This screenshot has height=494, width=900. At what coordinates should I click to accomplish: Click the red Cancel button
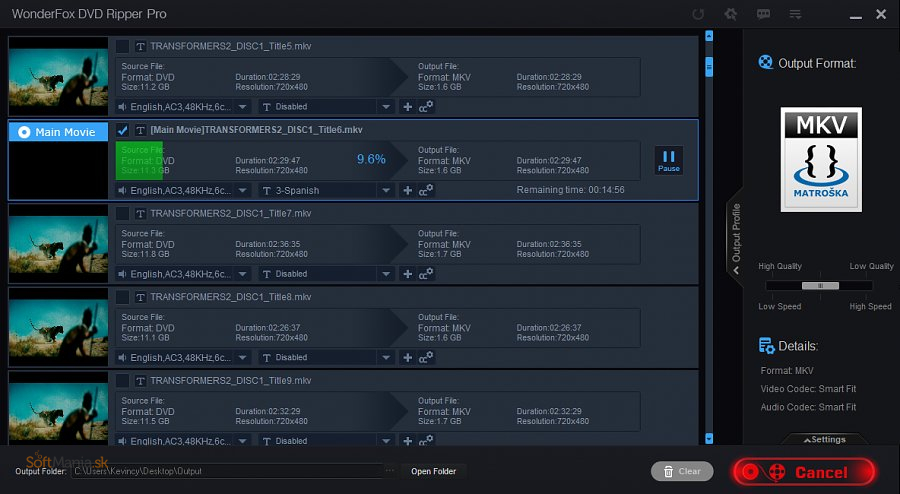point(804,472)
